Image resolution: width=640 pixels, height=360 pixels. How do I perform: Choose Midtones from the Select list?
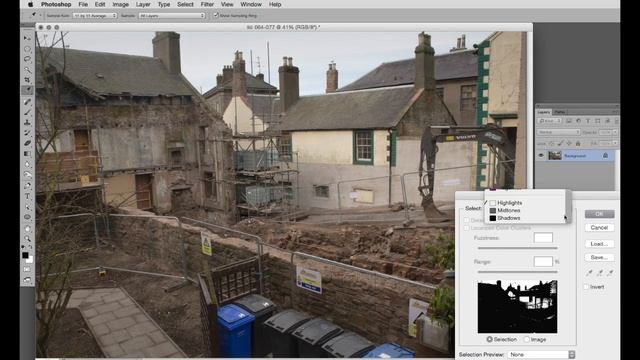point(509,210)
